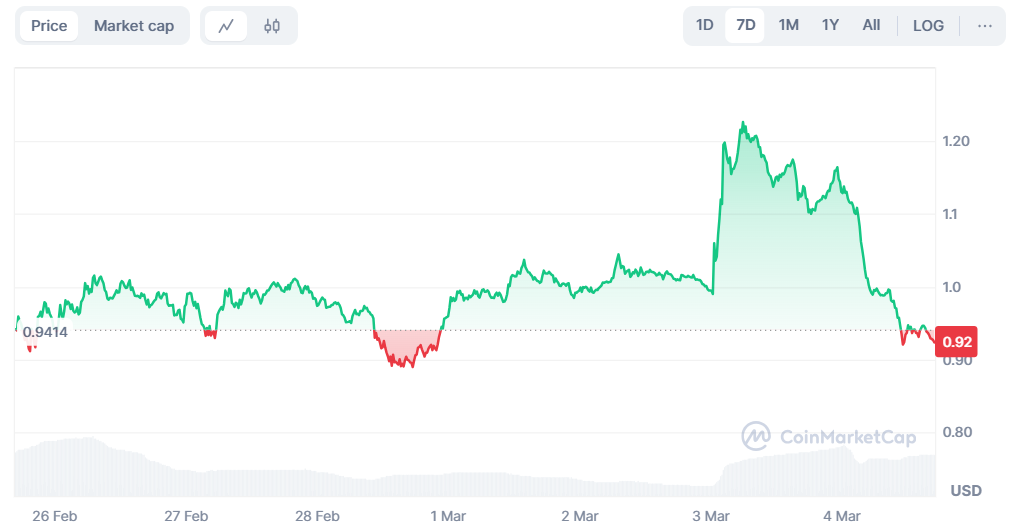The height and width of the screenshot is (526, 1021).
Task: Click the 28 Feb date label
Action: pyautogui.click(x=317, y=516)
